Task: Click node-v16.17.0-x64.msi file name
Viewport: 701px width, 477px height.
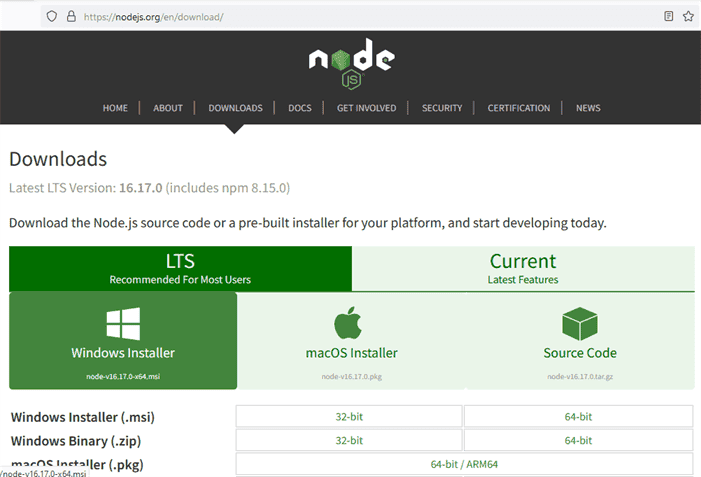Action: pyautogui.click(x=123, y=376)
